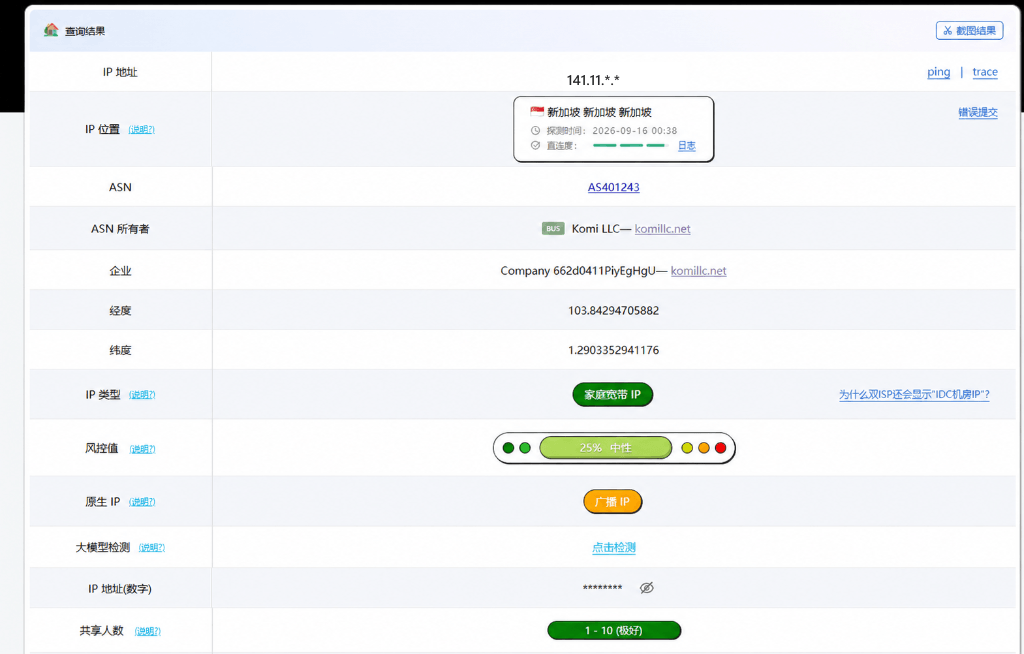1024x654 pixels.
Task: Click the red risk dot
Action: (x=720, y=448)
